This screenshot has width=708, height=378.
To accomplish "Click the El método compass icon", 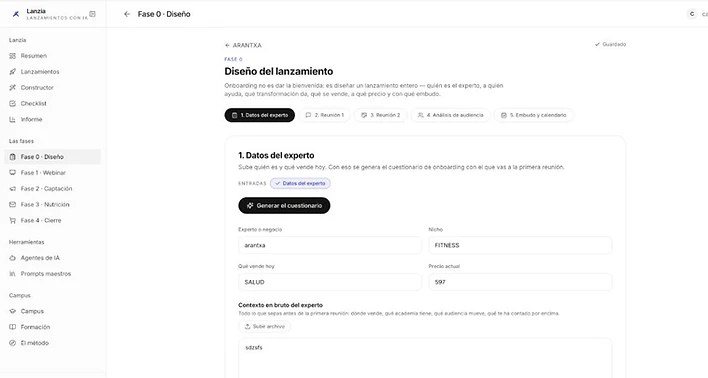I will click(13, 343).
